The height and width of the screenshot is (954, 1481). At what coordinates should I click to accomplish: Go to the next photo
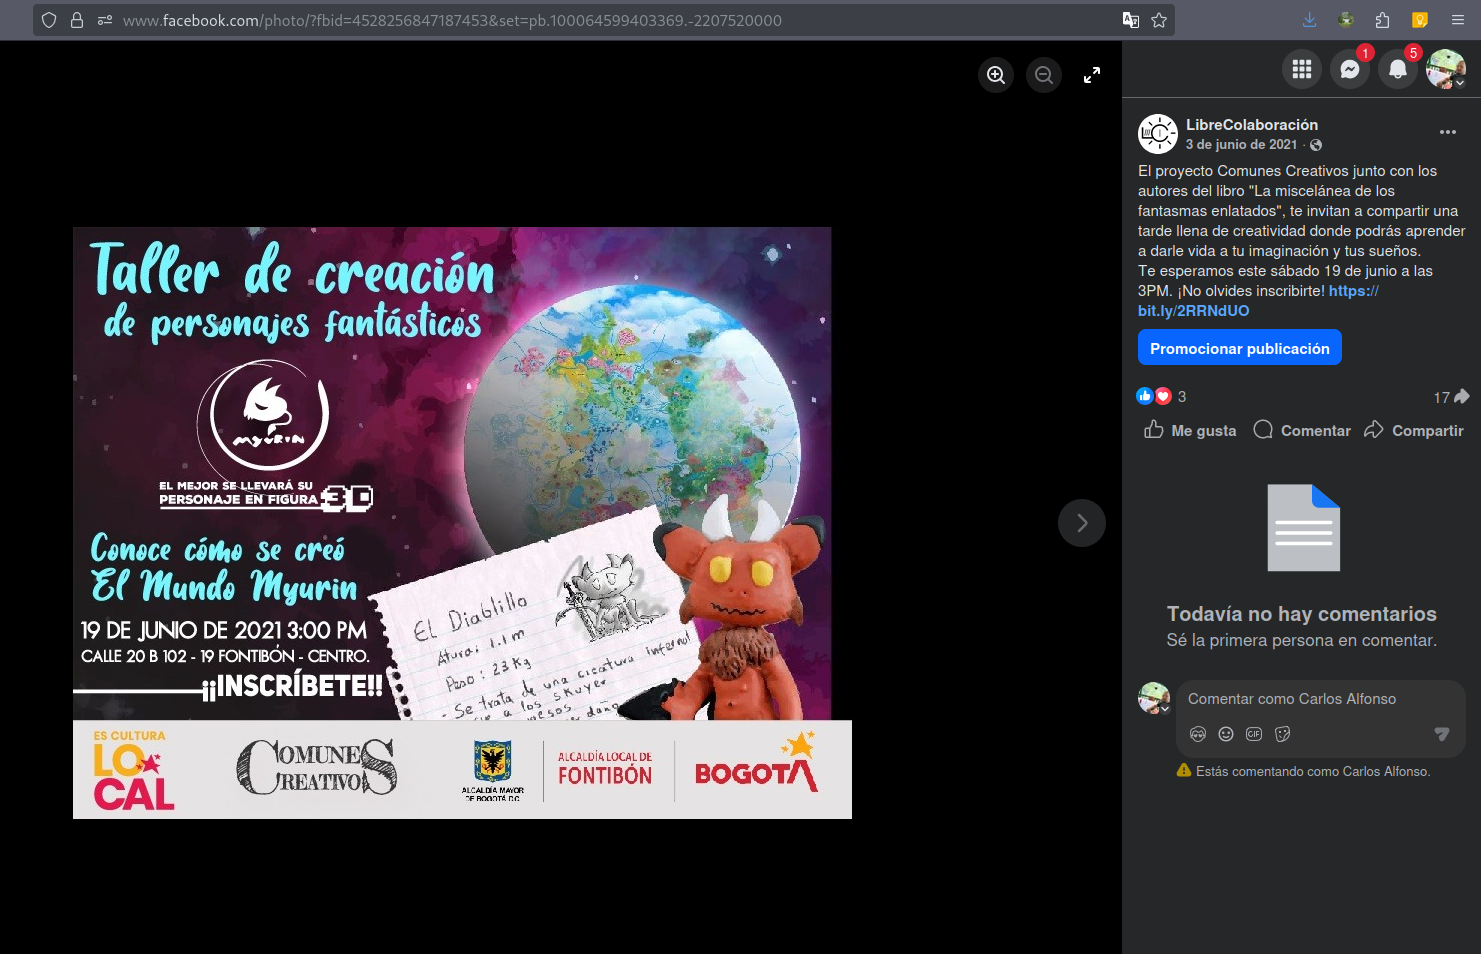(1082, 523)
